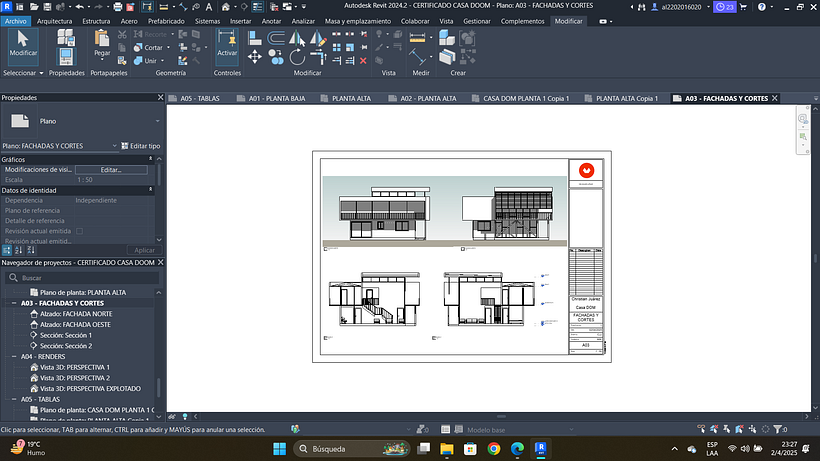Click the Unir geometry tool
This screenshot has width=820, height=461.
click(x=145, y=61)
